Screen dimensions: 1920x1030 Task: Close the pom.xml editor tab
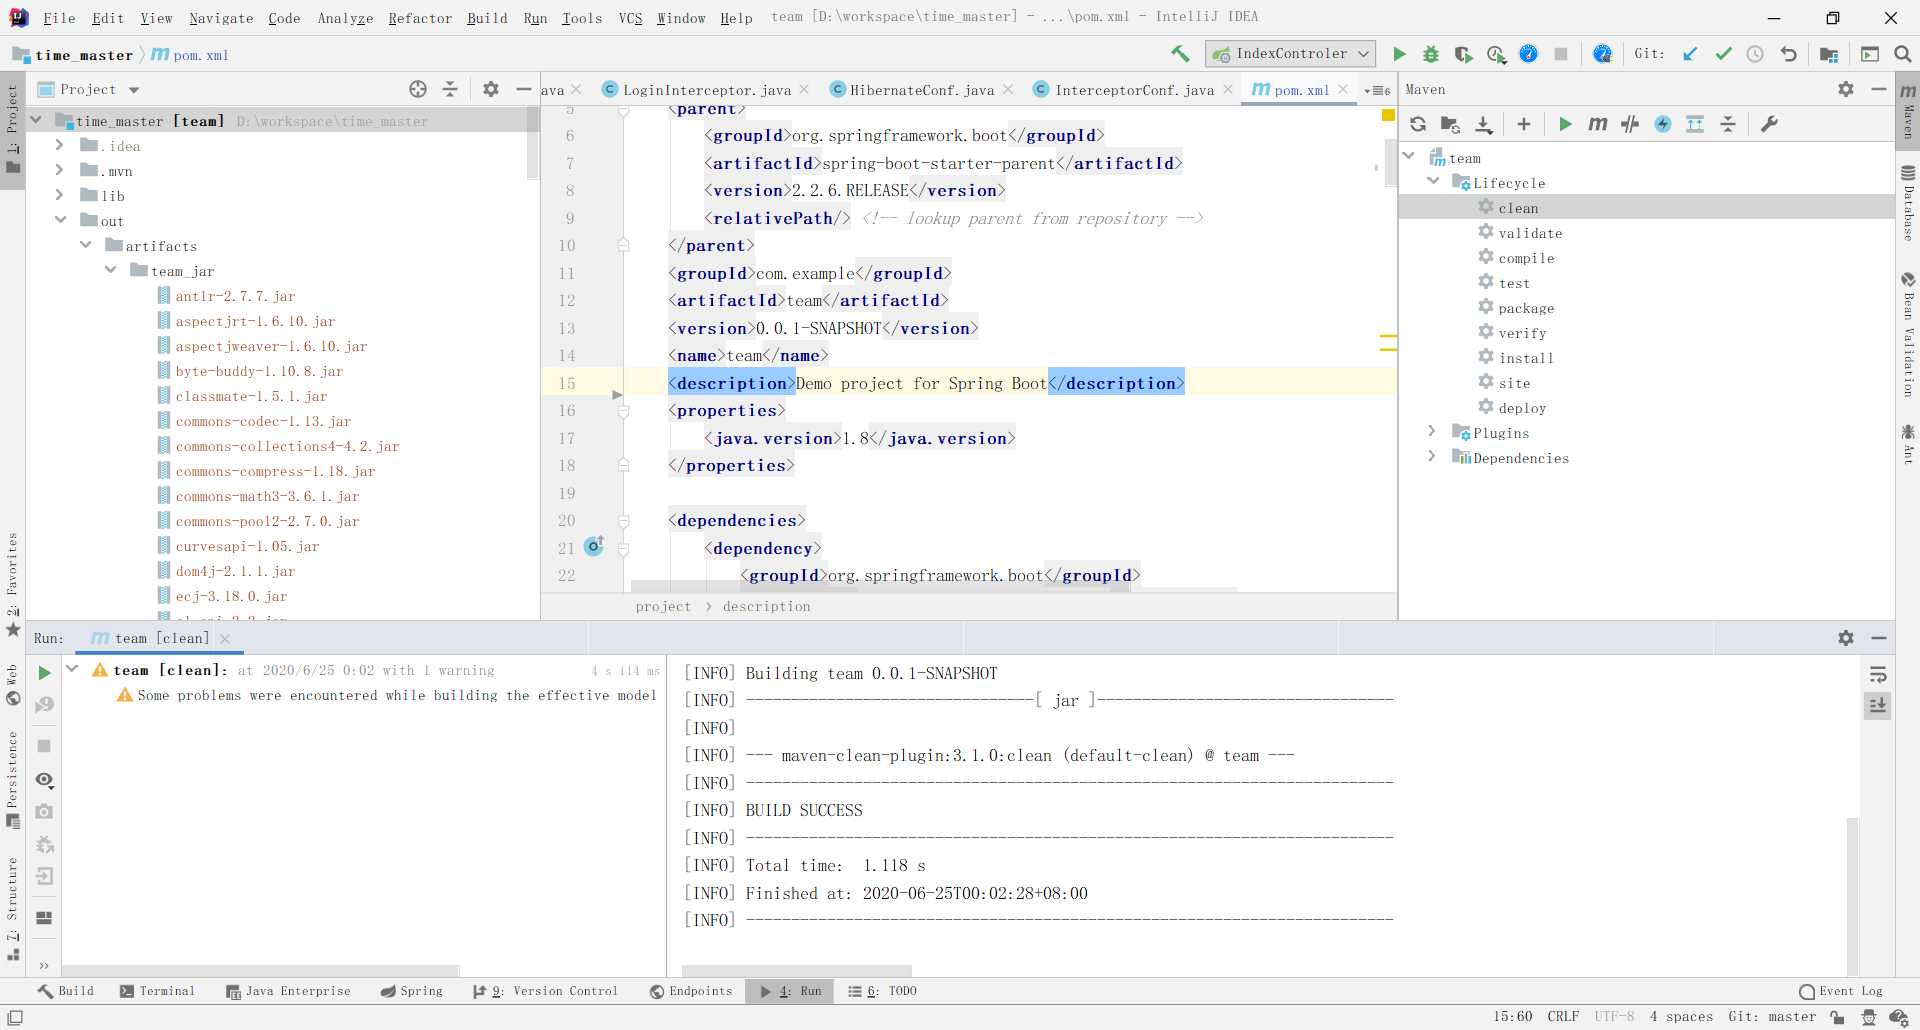(x=1343, y=89)
